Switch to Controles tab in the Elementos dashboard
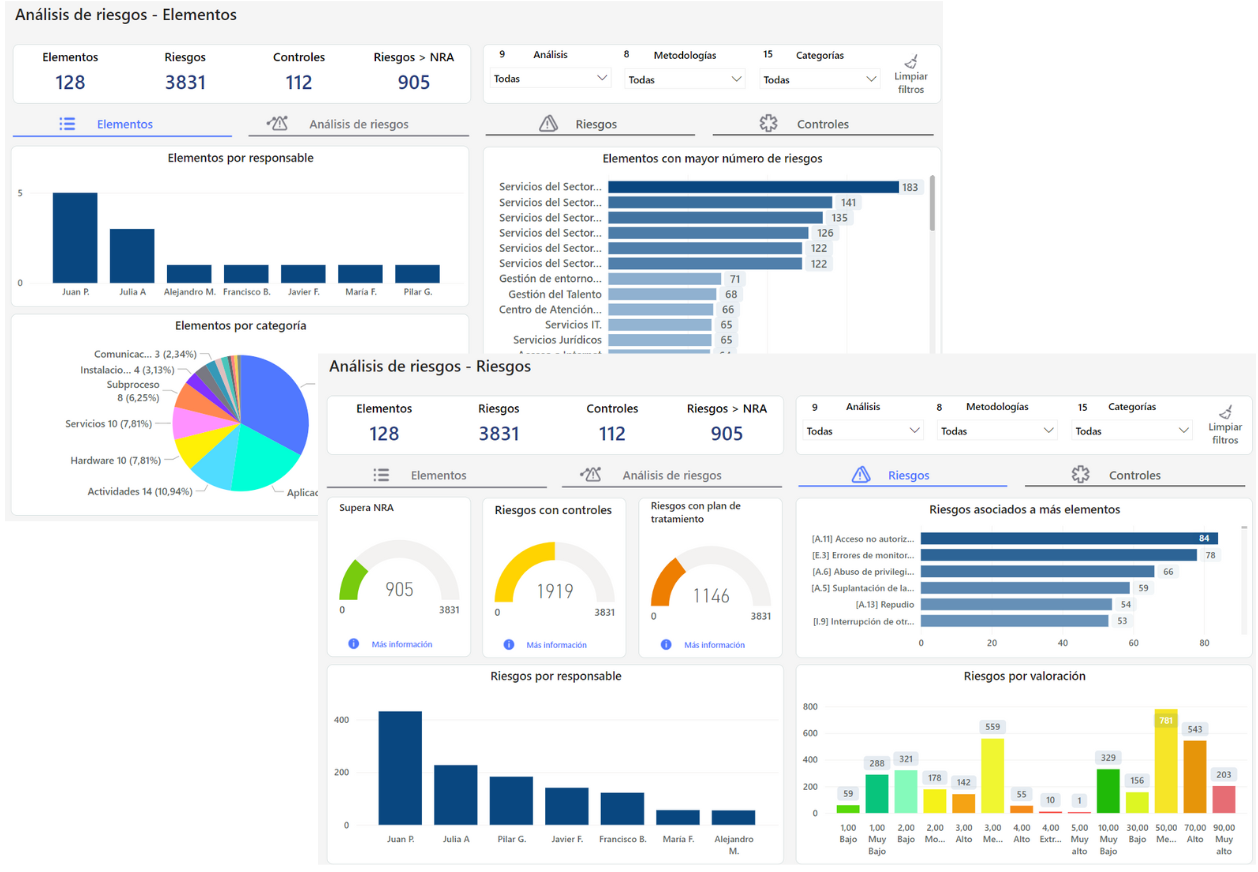The image size is (1258, 872). point(822,124)
